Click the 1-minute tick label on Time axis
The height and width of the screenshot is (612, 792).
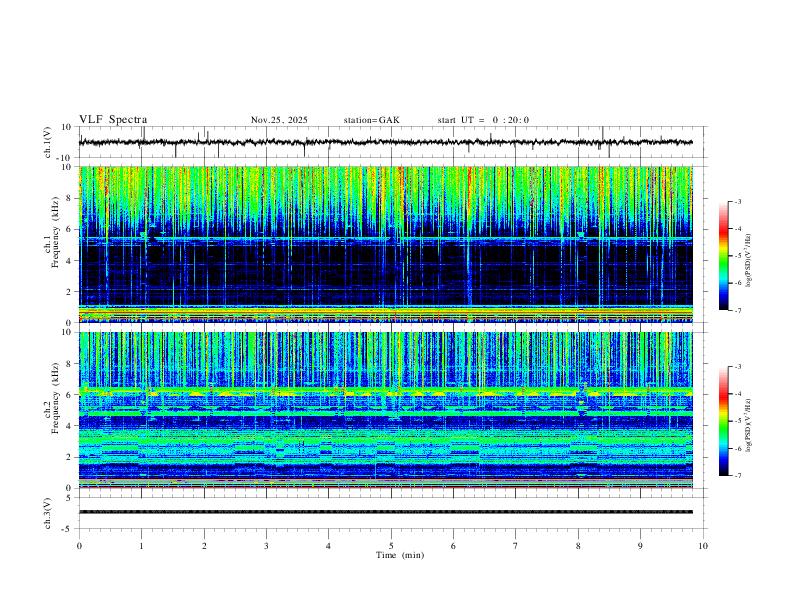(141, 546)
